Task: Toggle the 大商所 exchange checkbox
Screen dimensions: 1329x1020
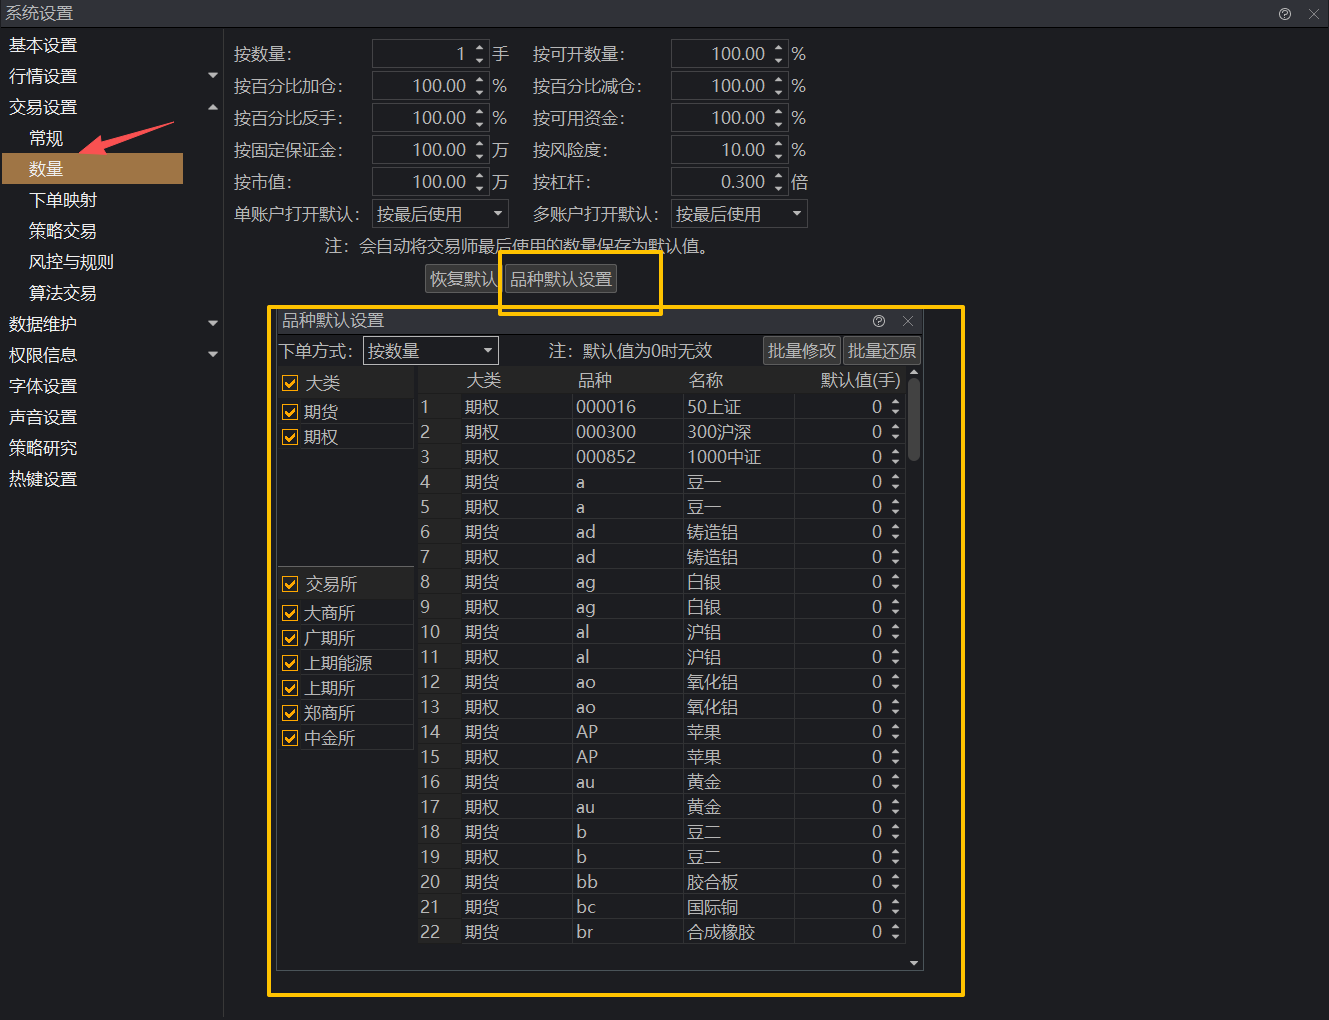Action: click(290, 613)
